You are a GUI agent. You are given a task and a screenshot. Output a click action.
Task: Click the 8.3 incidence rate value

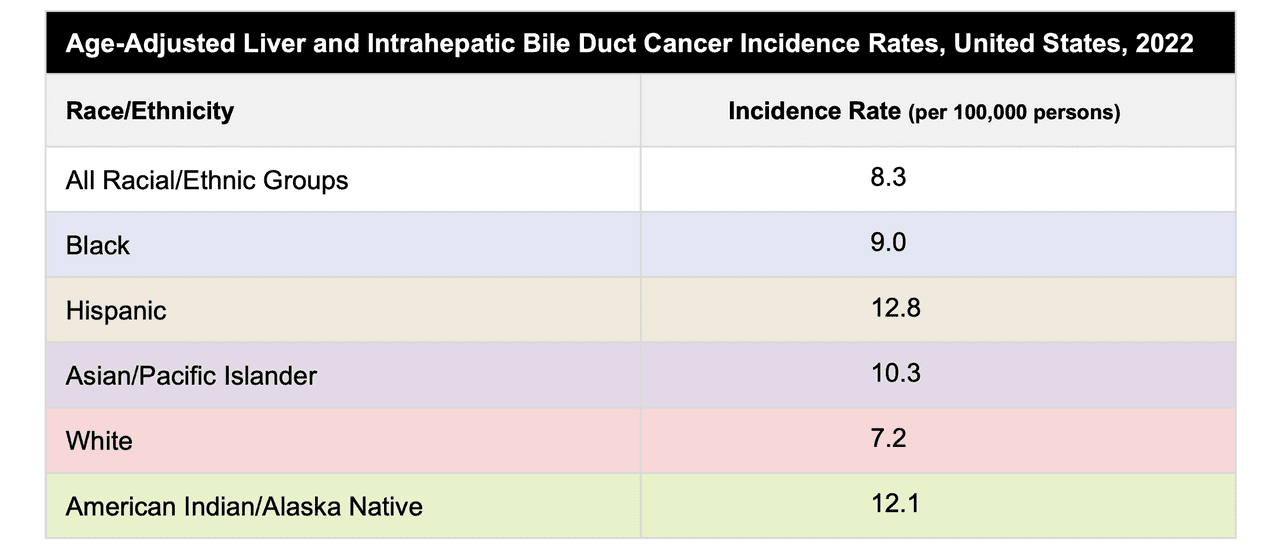888,178
